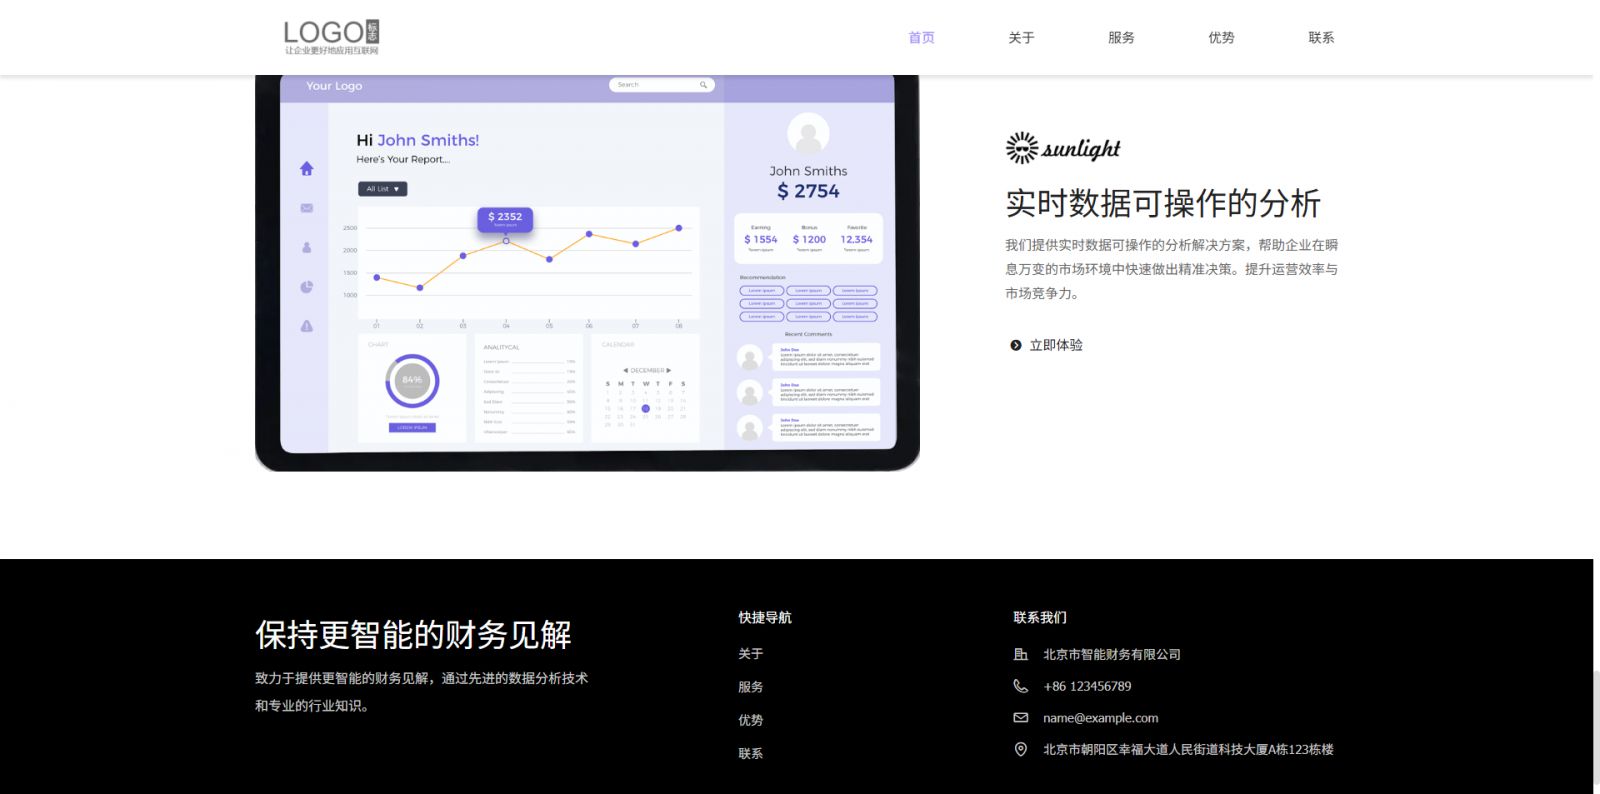Open the footer 优势 quick link
1600x794 pixels.
click(x=751, y=720)
